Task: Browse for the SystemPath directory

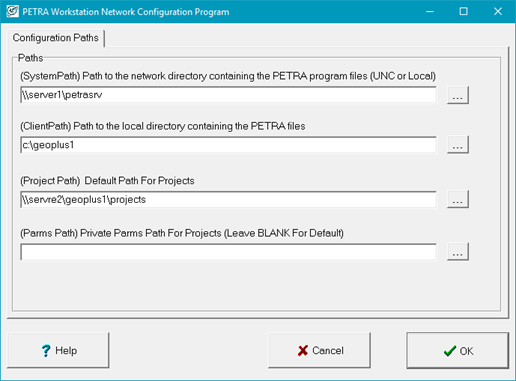Action: coord(458,95)
